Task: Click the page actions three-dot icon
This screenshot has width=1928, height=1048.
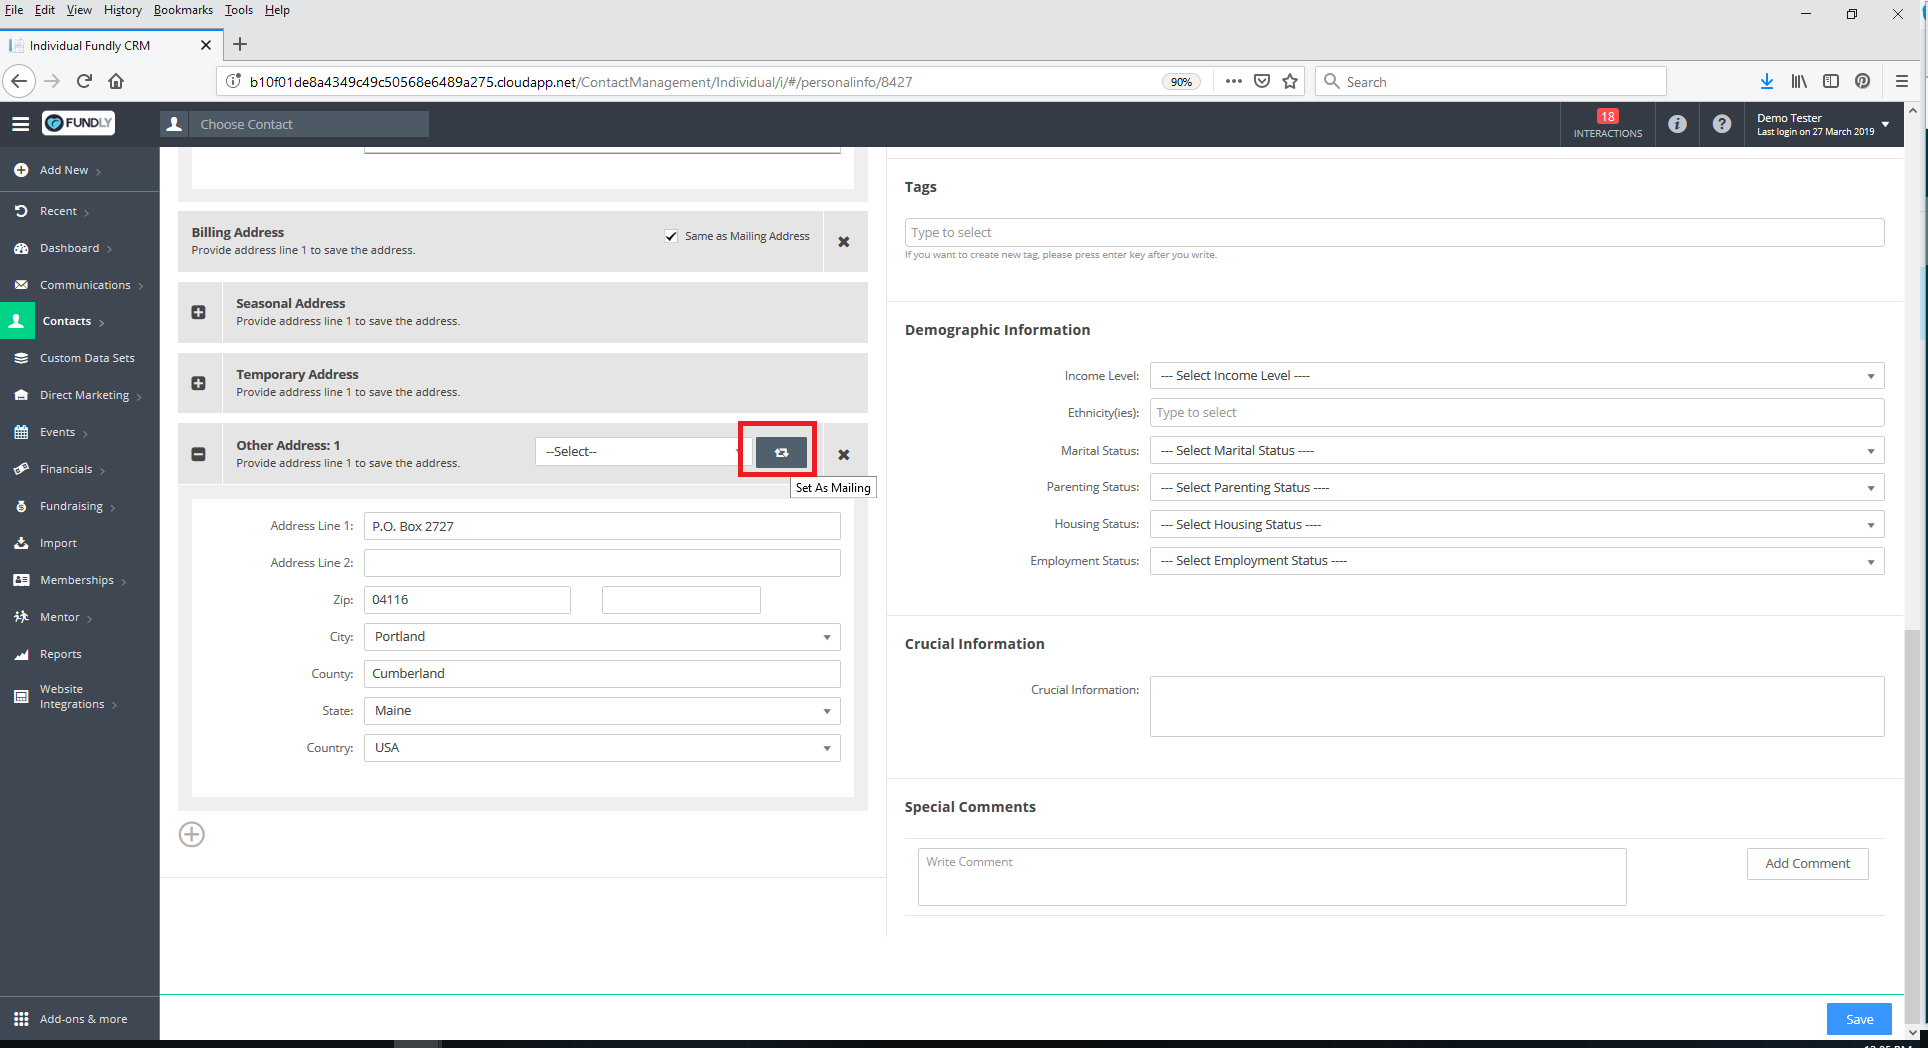Action: 1234,82
